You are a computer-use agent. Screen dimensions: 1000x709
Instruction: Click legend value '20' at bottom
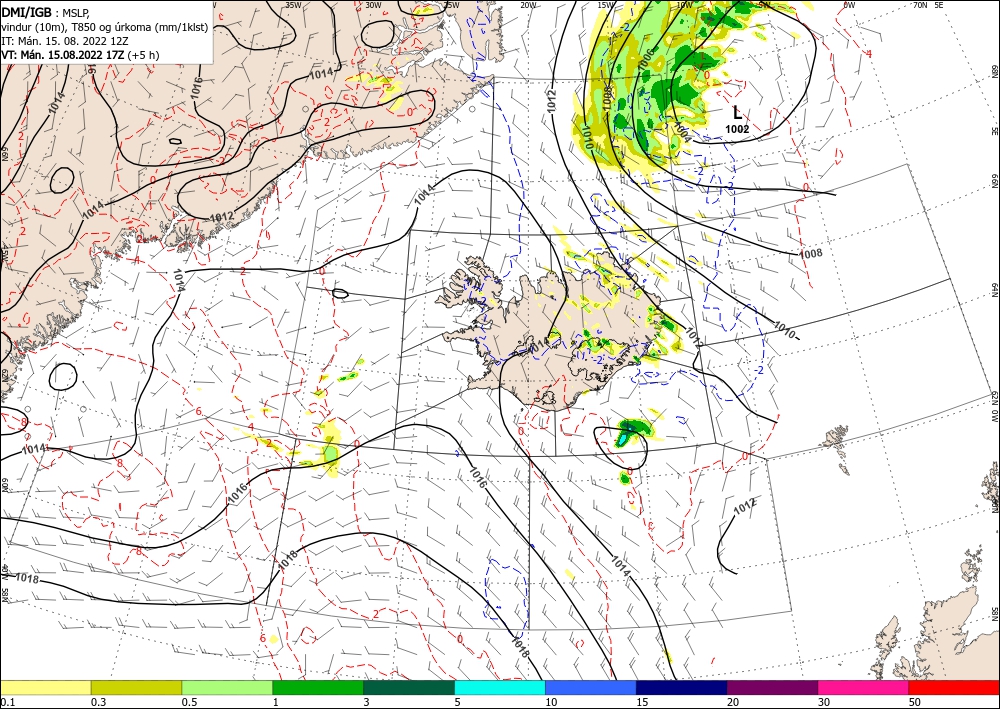click(x=733, y=702)
